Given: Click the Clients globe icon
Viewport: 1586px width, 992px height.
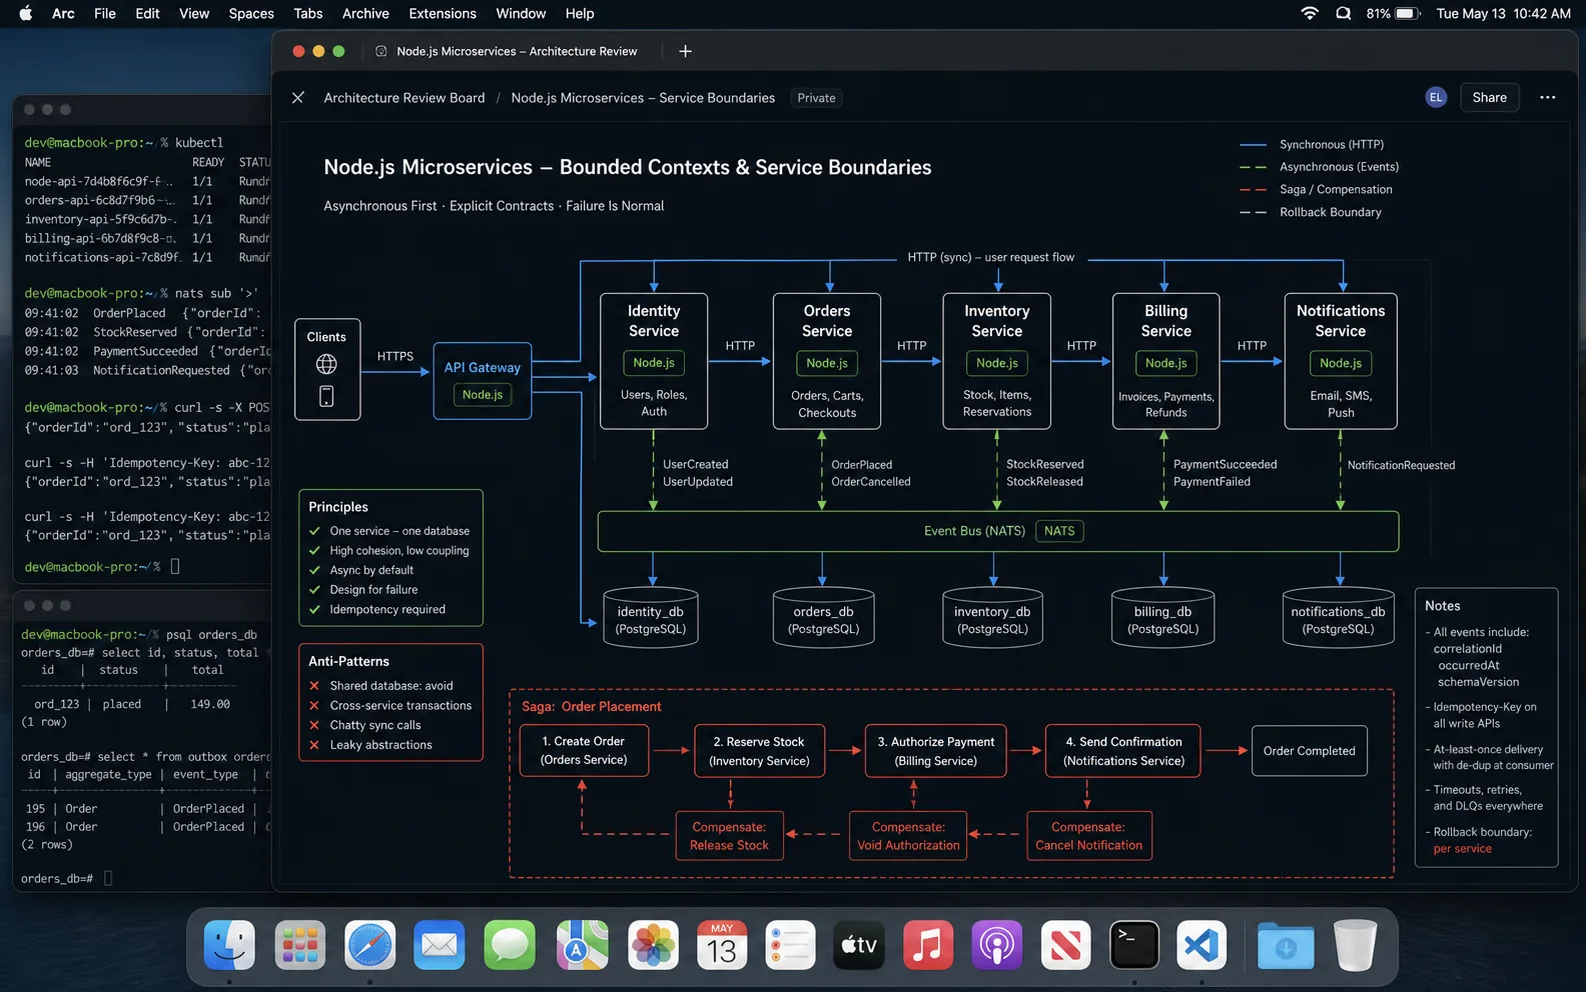Looking at the screenshot, I should (326, 364).
